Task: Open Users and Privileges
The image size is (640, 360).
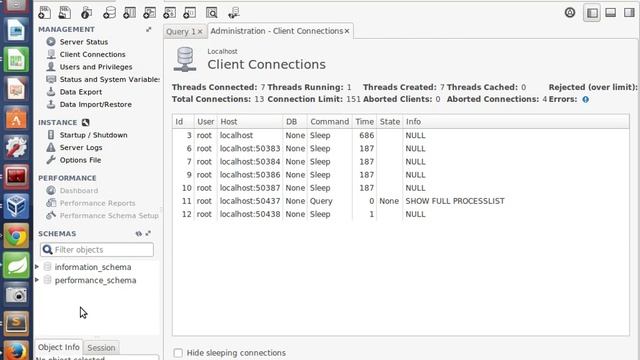Action: coord(96,67)
